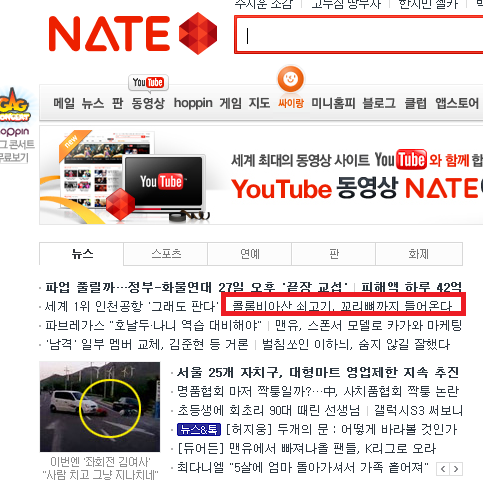
Task: Click the orange smiley 싸이랑 icon
Action: [291, 79]
